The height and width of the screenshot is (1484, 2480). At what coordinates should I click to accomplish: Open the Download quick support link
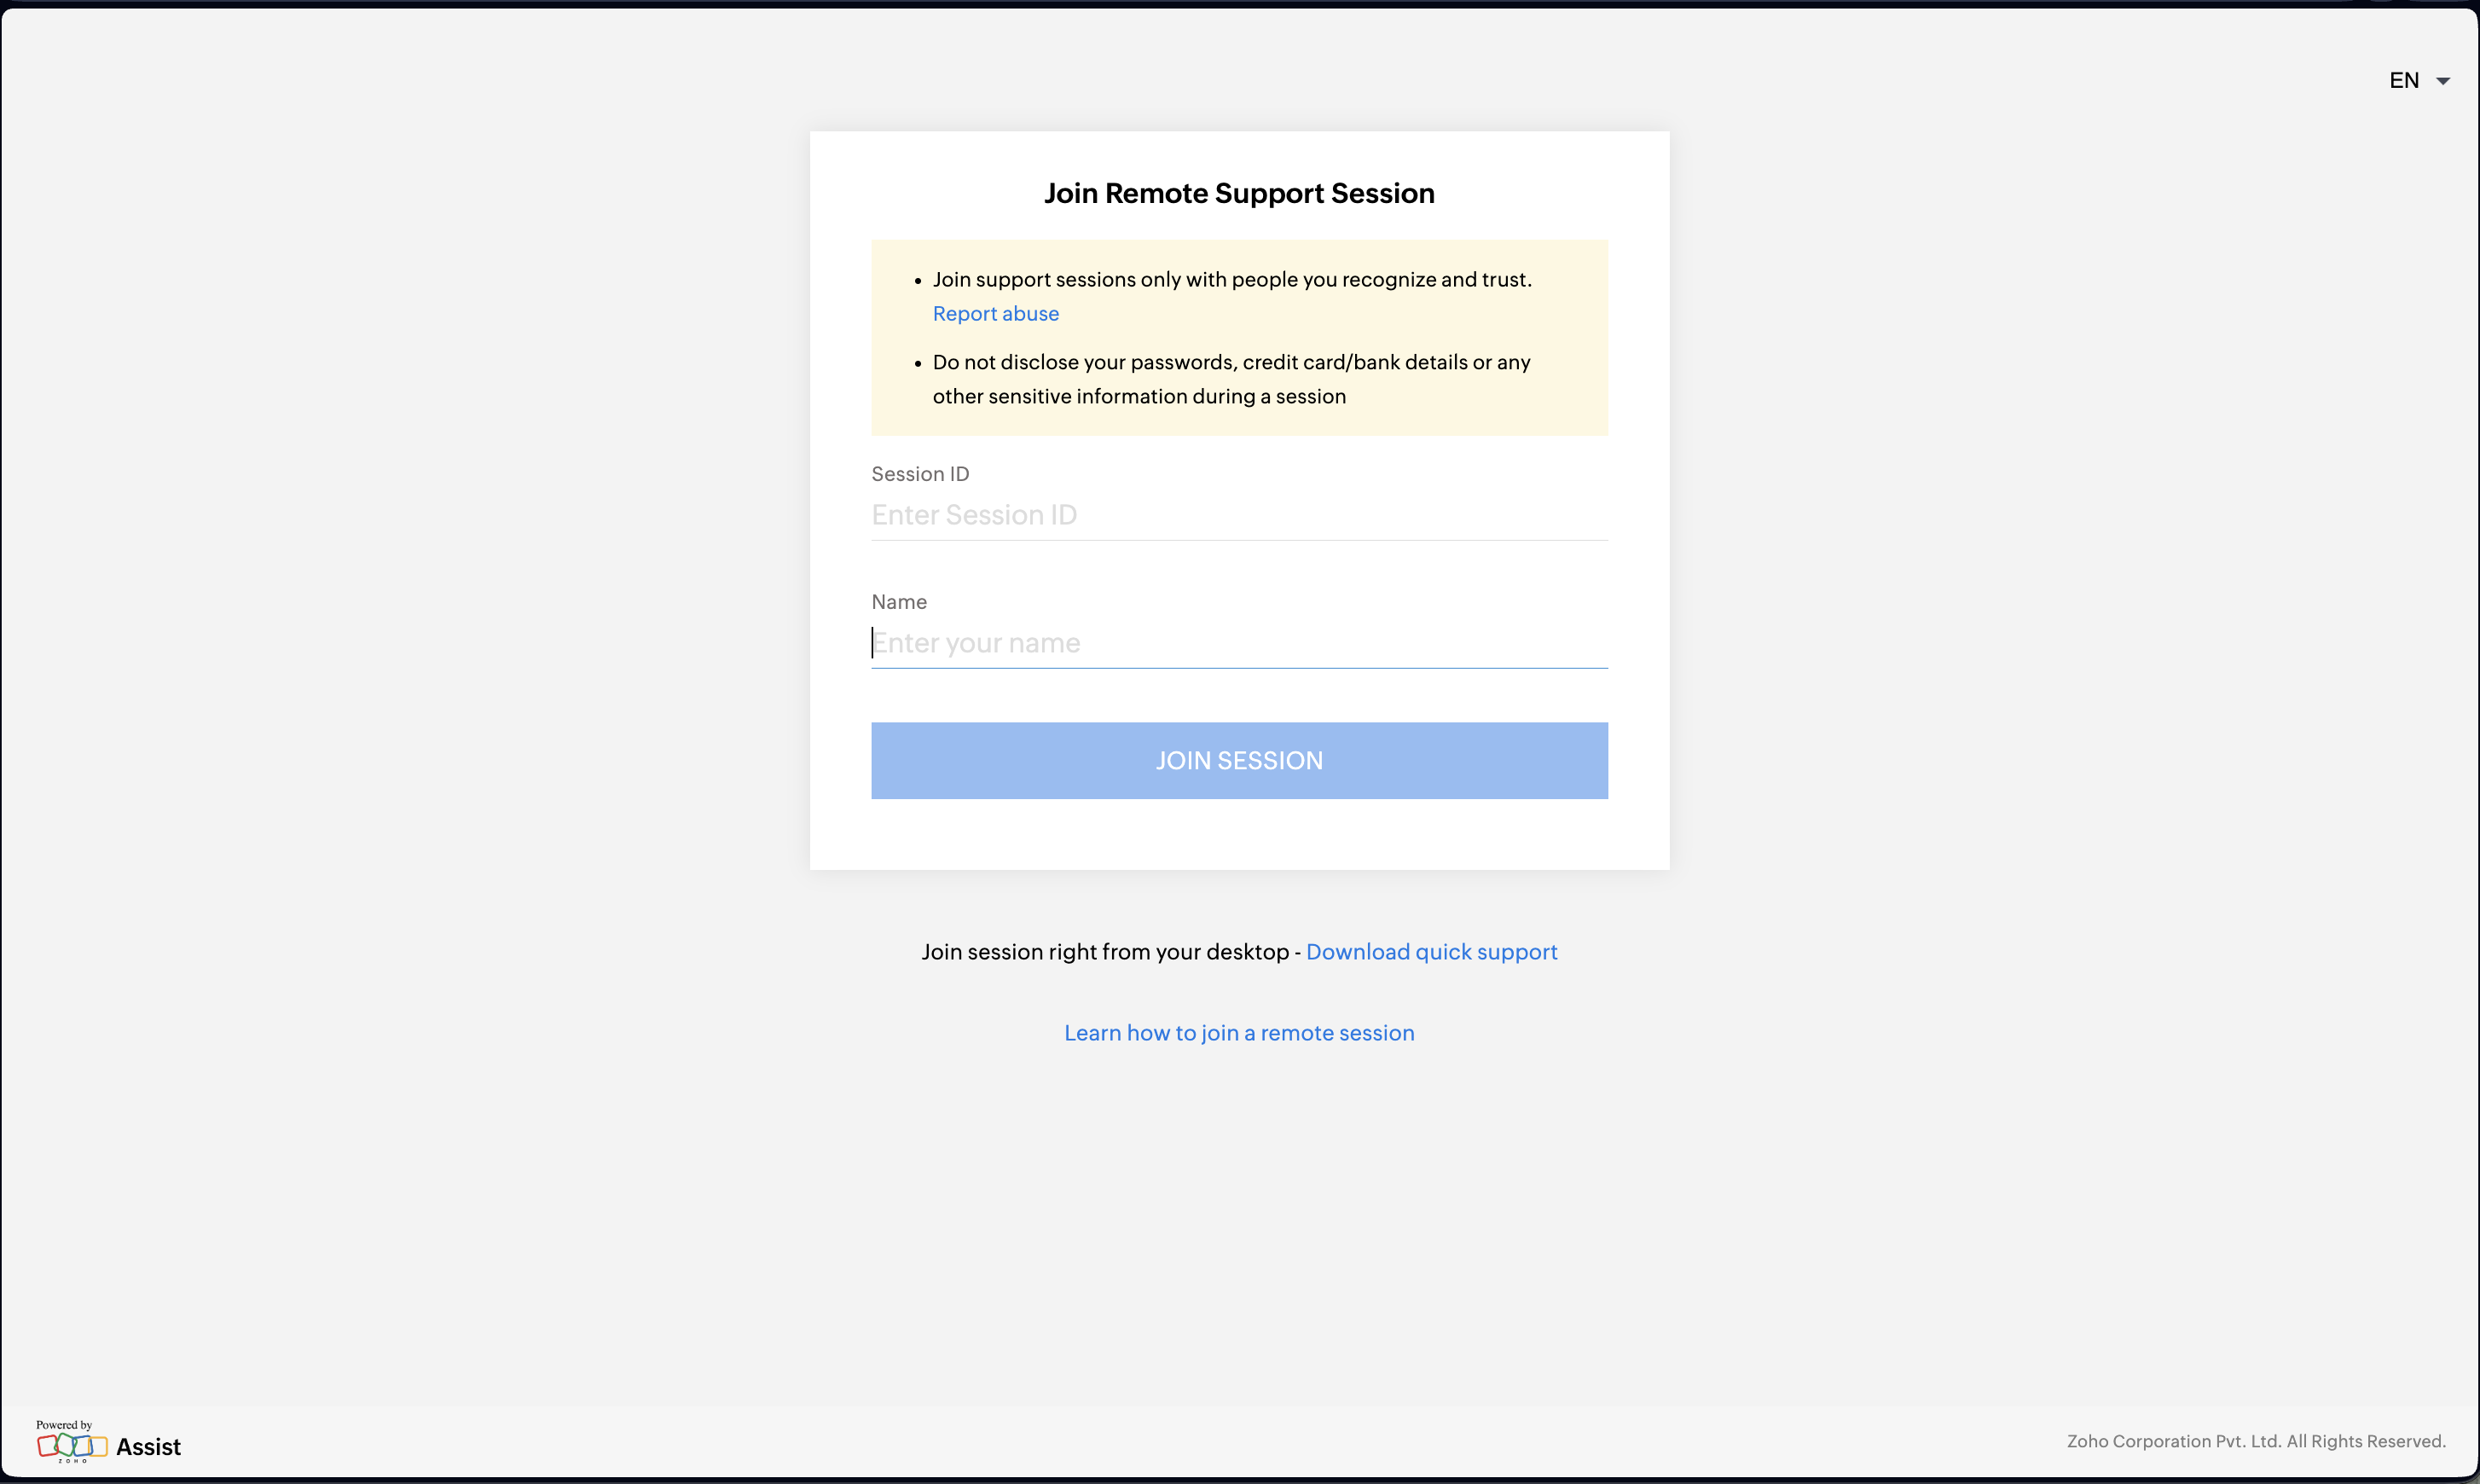(x=1431, y=951)
